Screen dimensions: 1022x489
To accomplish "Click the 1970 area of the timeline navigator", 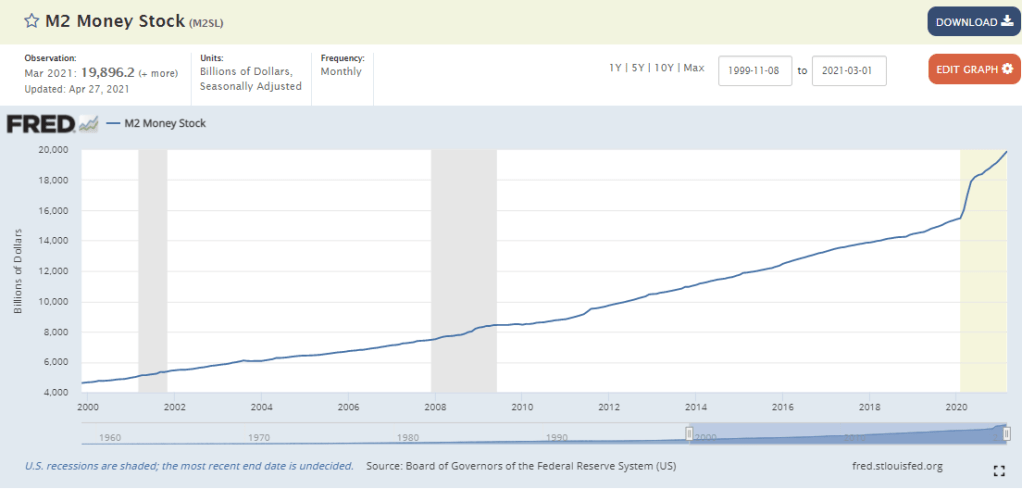I will click(258, 435).
